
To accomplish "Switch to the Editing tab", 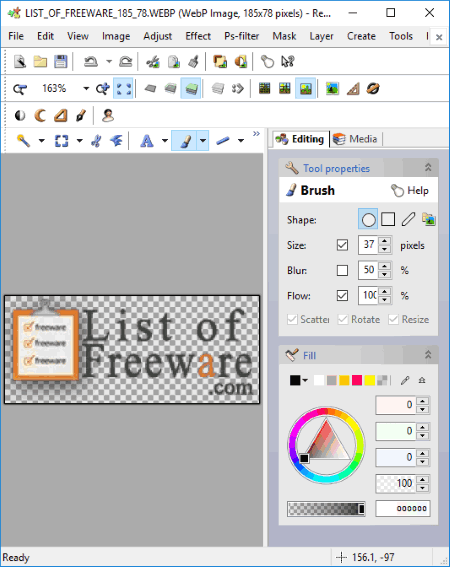I will (300, 139).
